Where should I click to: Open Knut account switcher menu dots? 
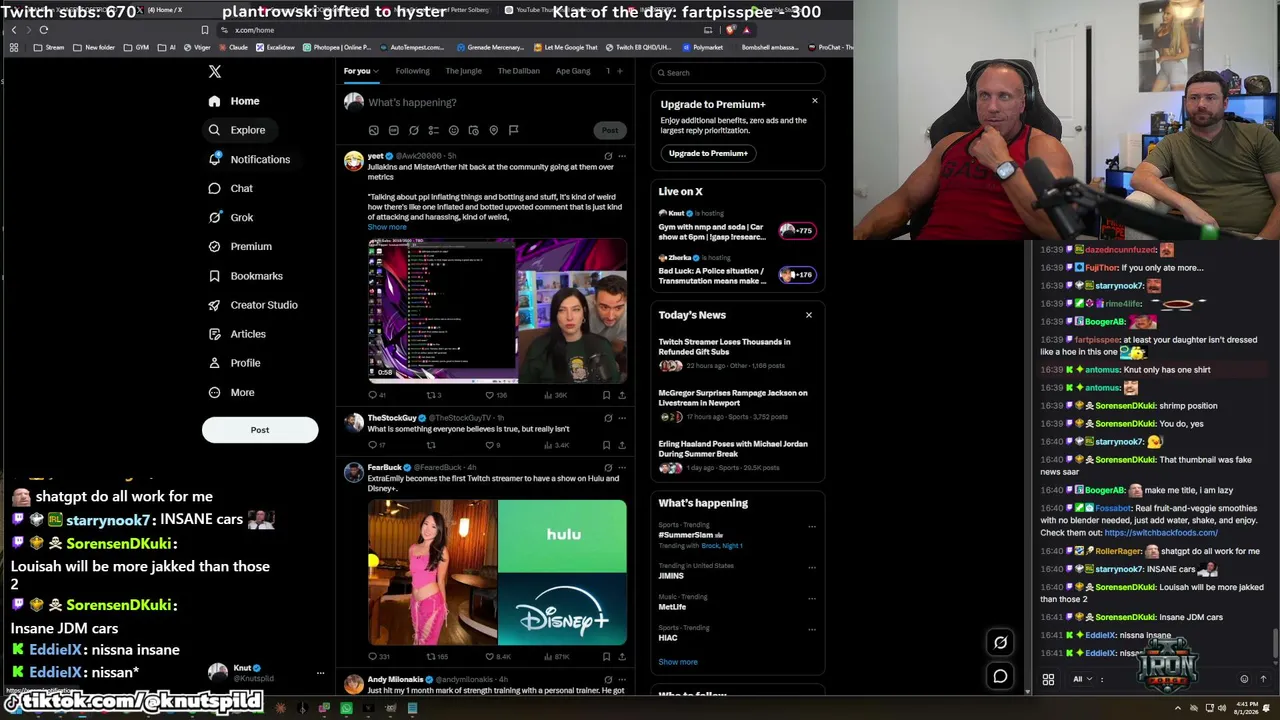320,673
